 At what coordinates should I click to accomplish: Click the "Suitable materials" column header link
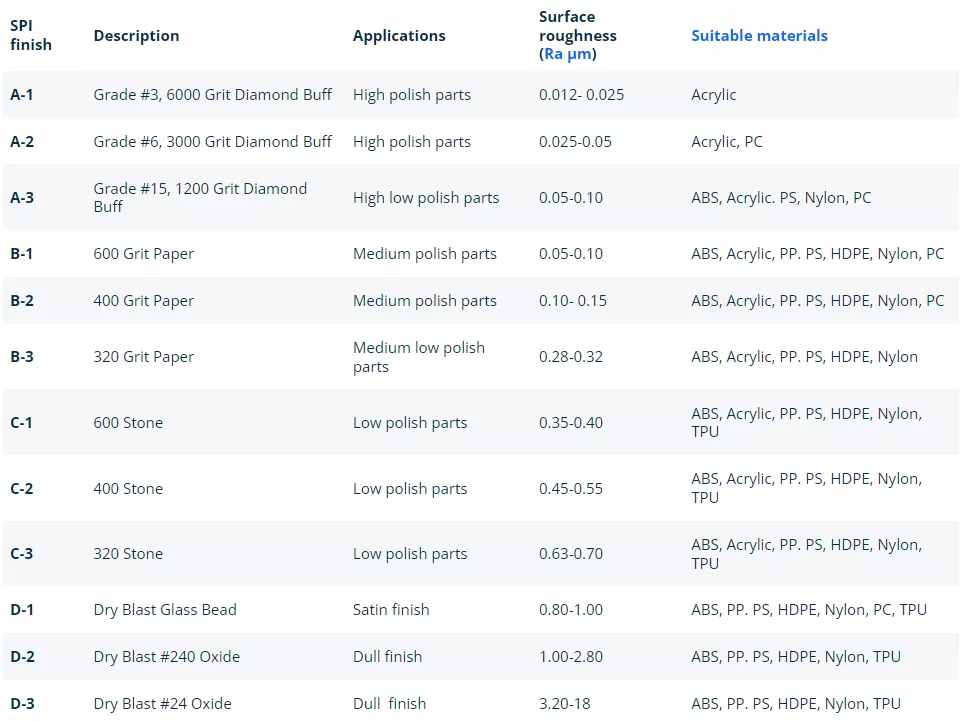pyautogui.click(x=759, y=36)
